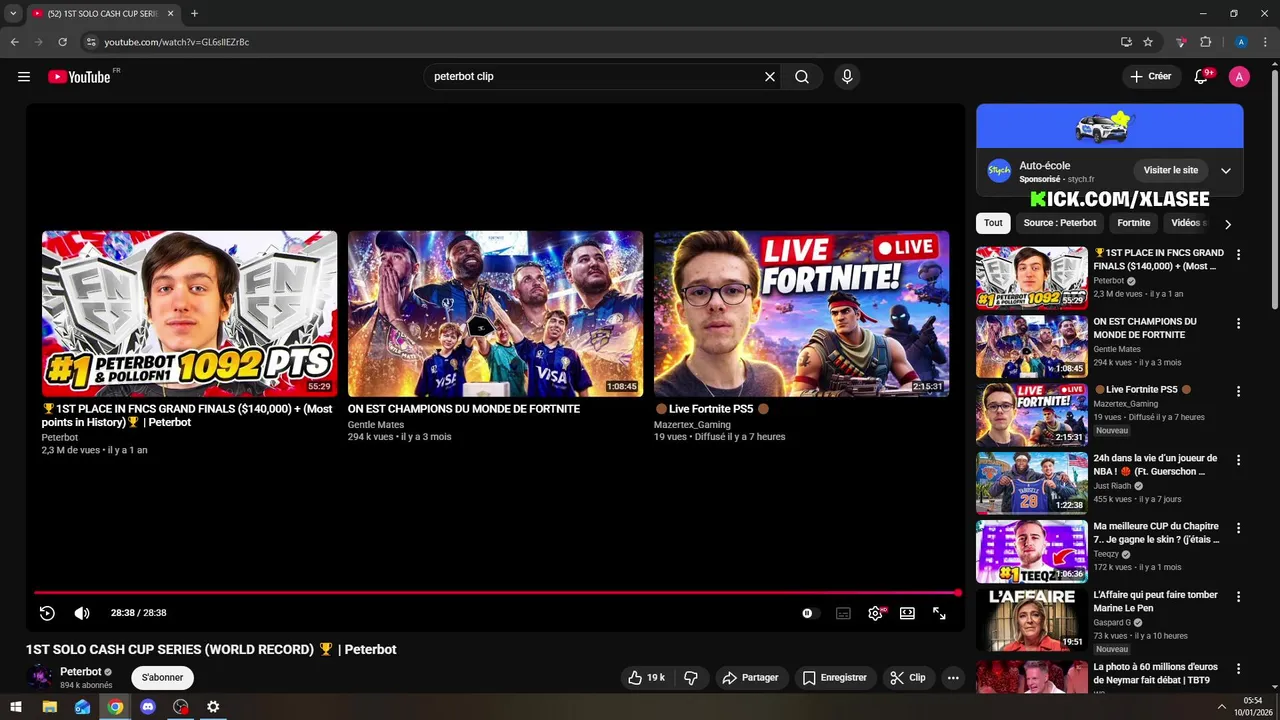This screenshot has height=720, width=1280.
Task: Enter fullscreen mode
Action: pos(939,613)
